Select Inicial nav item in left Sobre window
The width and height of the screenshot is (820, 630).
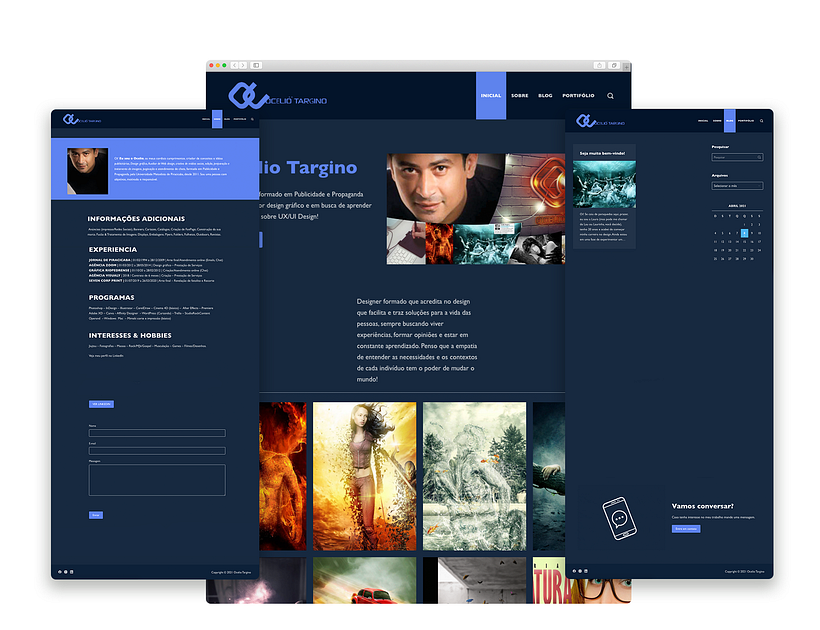point(206,119)
